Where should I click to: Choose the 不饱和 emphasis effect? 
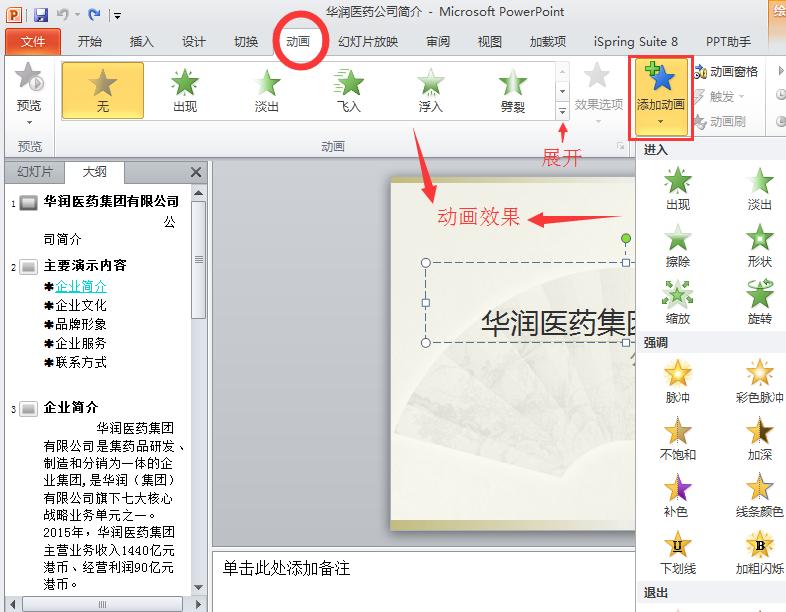click(x=678, y=439)
